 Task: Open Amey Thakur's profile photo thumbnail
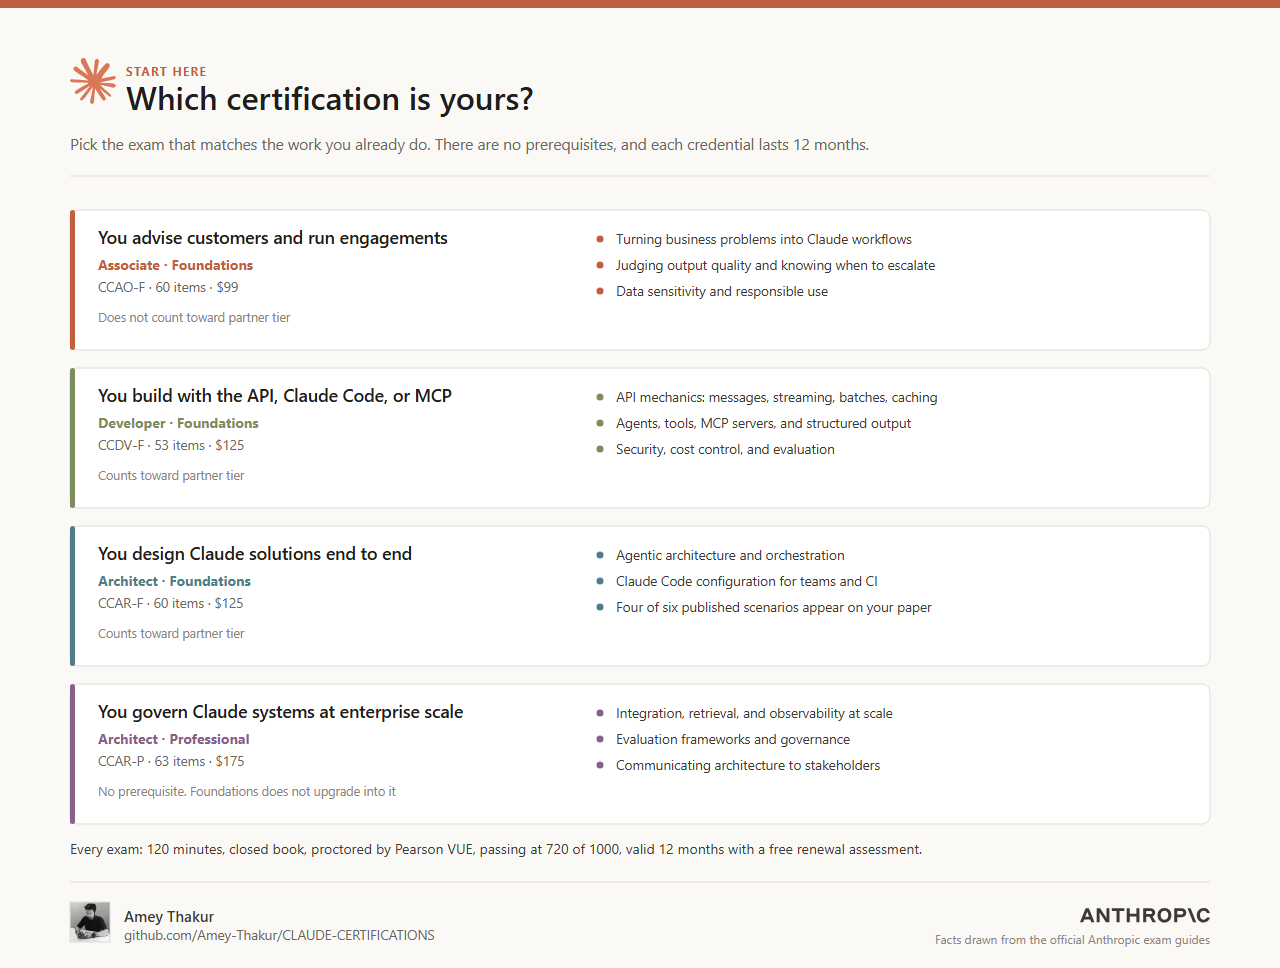pos(90,922)
